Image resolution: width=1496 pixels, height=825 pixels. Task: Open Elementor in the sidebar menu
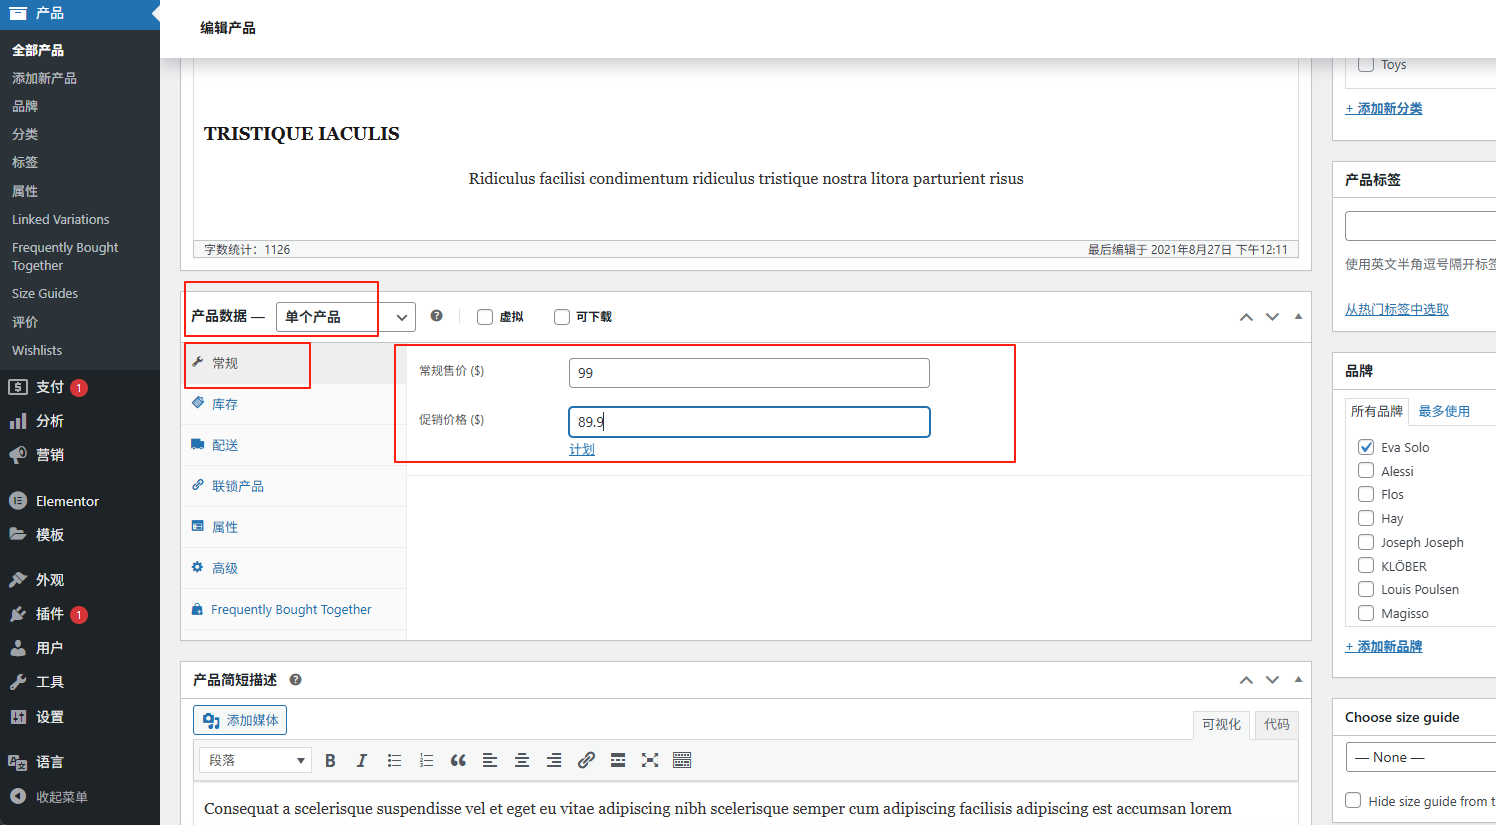pyautogui.click(x=67, y=501)
